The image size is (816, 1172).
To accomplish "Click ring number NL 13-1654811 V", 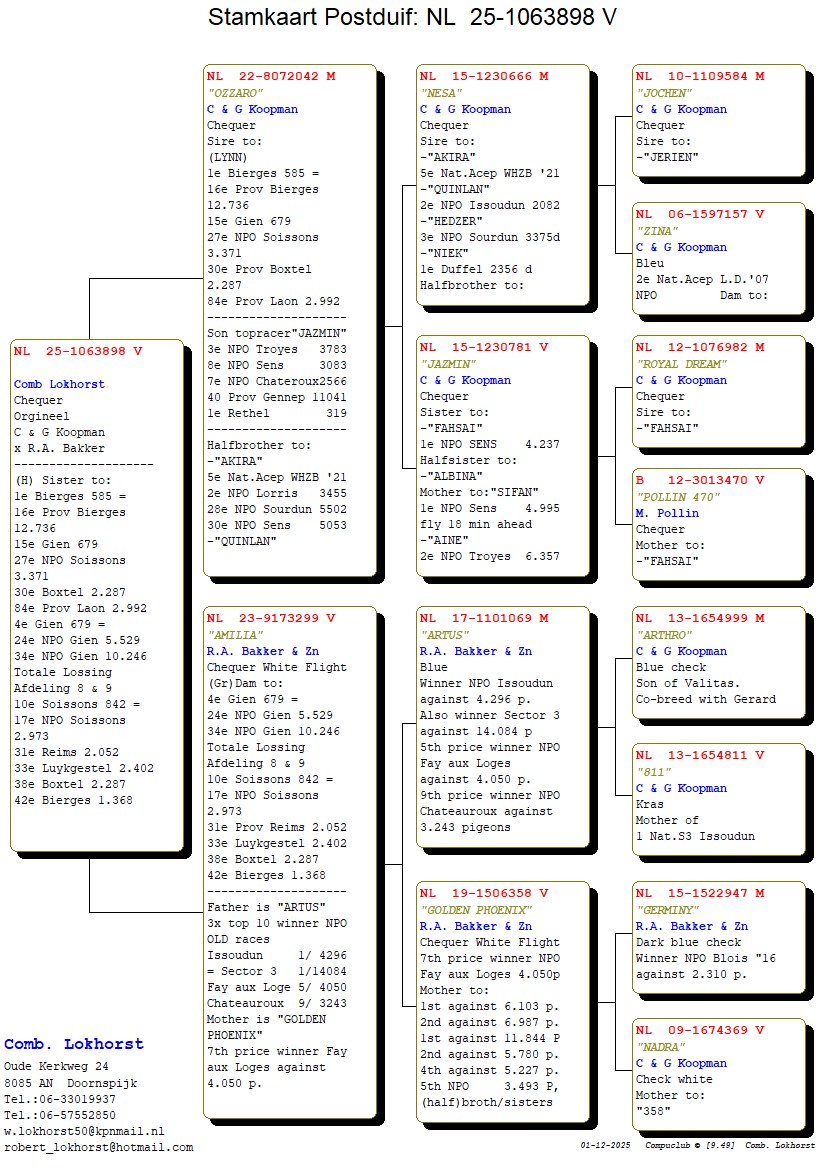I will coord(700,756).
